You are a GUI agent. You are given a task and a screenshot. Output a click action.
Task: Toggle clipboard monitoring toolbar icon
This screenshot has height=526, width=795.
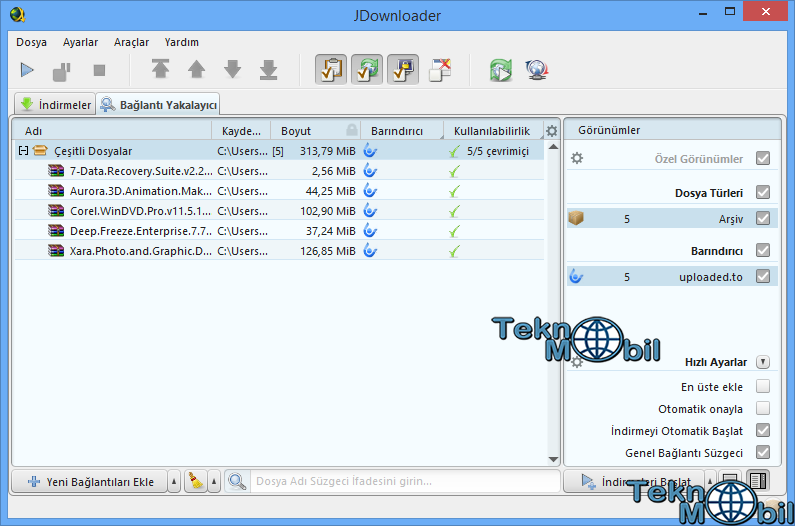pyautogui.click(x=331, y=70)
